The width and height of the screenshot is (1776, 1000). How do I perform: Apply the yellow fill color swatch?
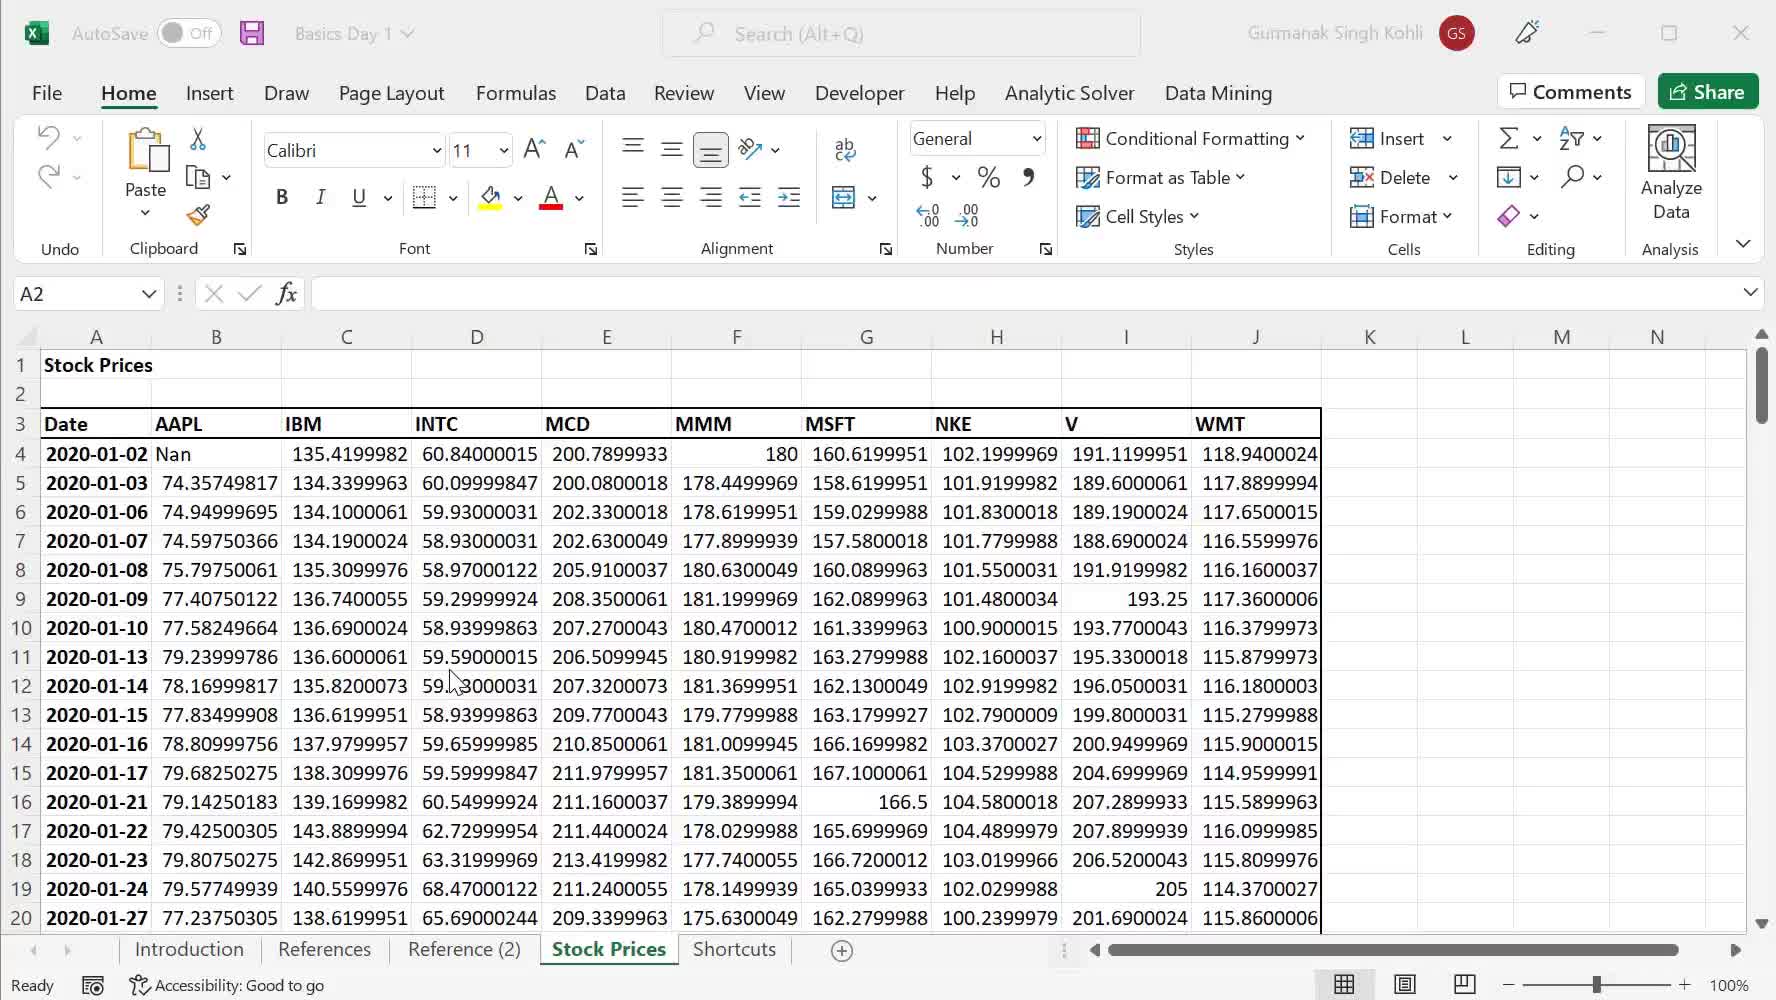490,197
